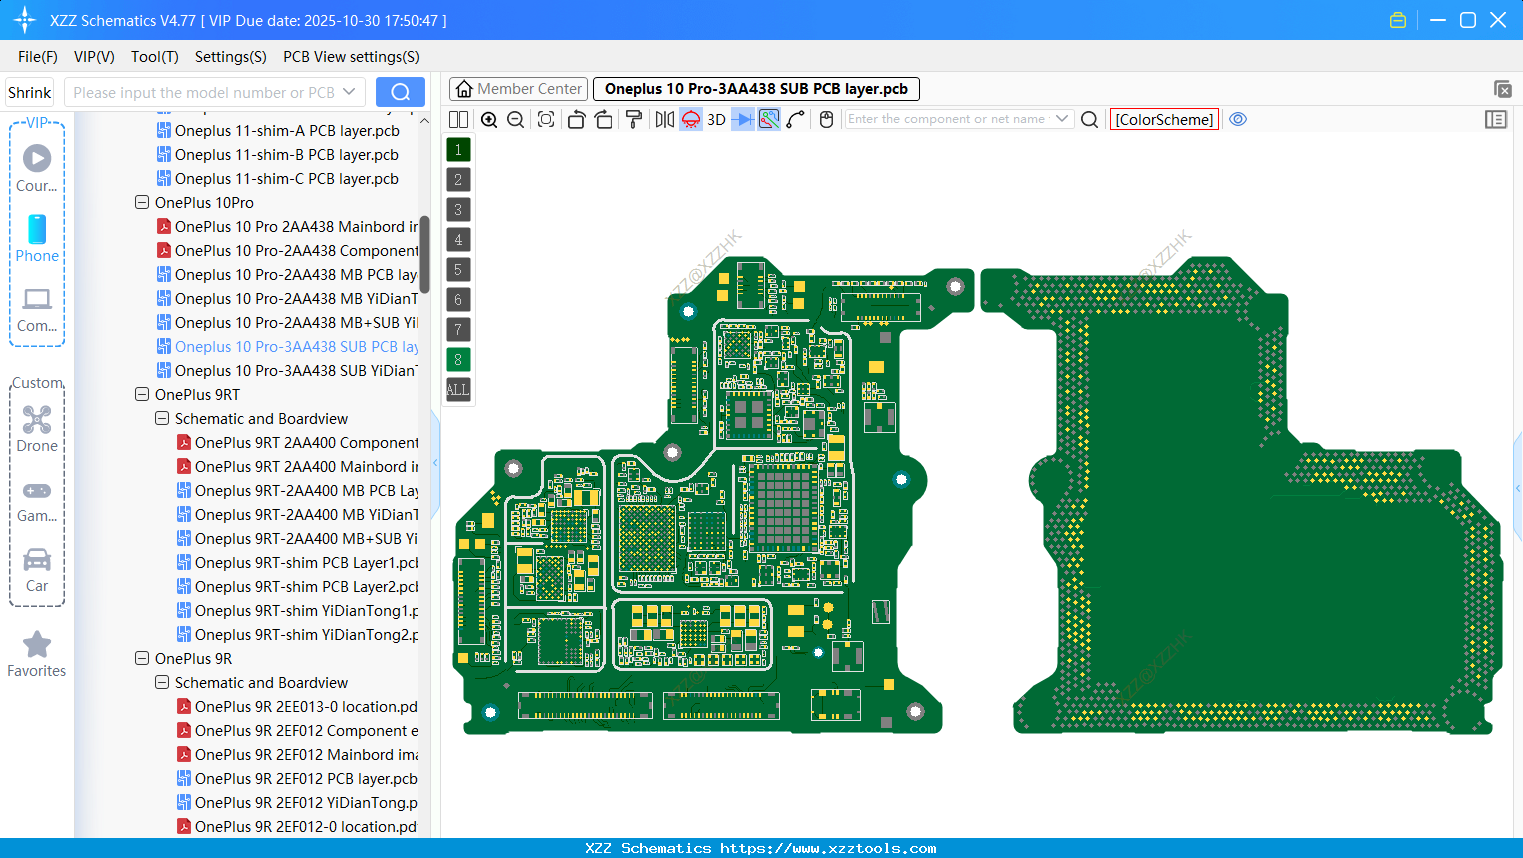1523x858 pixels.
Task: Activate the mirror flip view tool
Action: (x=662, y=119)
